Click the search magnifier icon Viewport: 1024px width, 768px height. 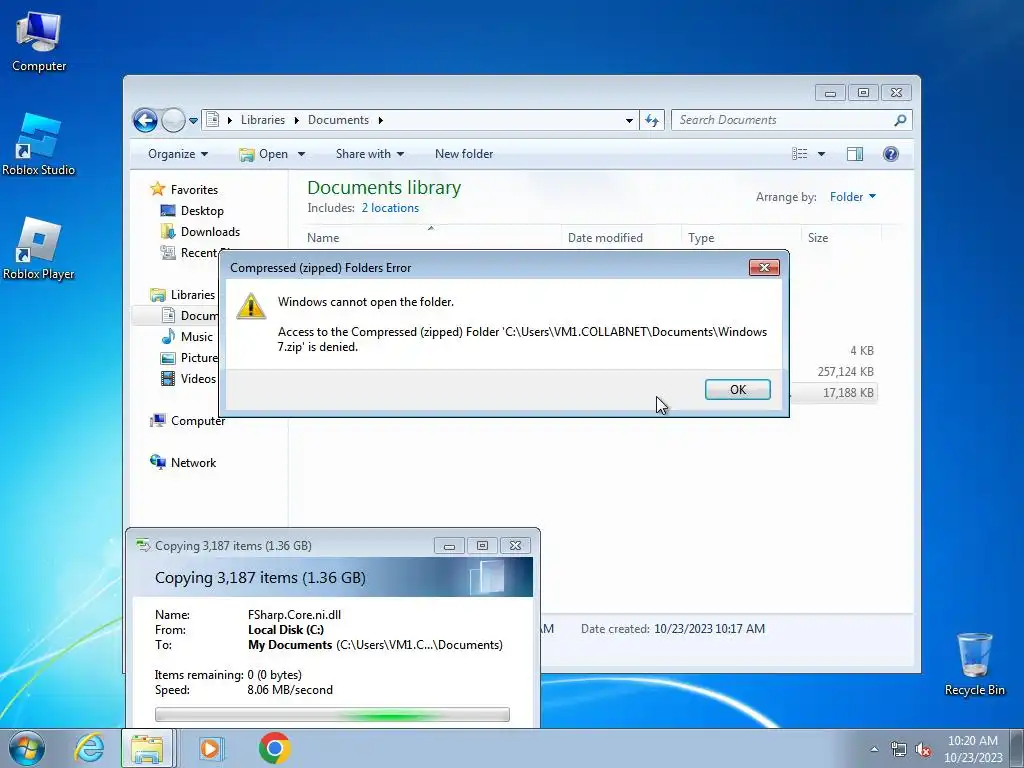900,120
